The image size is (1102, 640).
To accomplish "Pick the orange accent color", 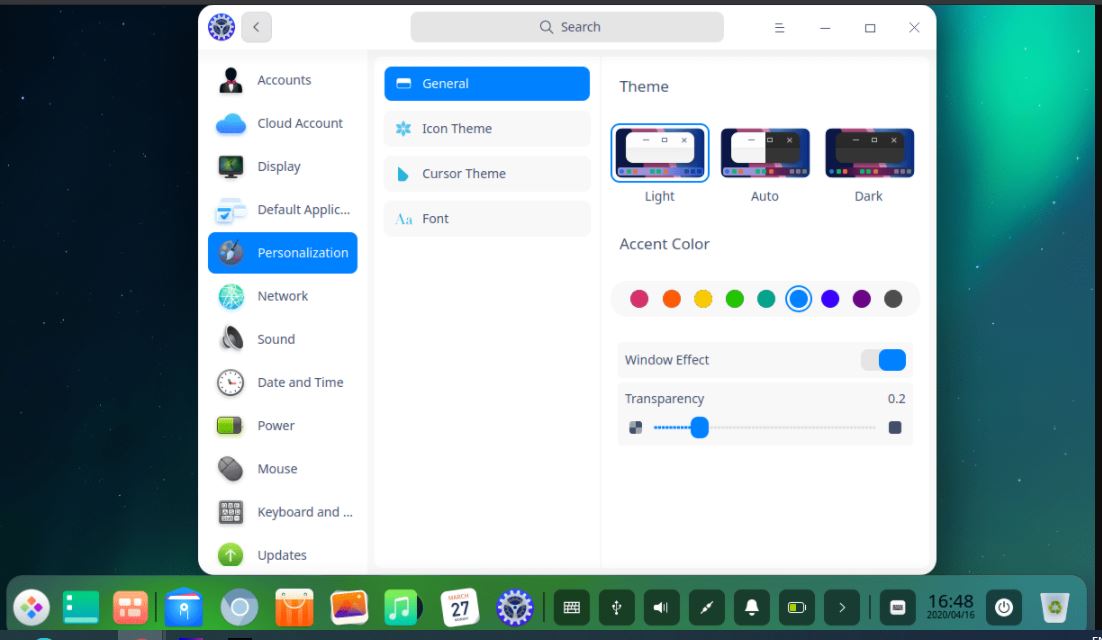I will click(671, 299).
